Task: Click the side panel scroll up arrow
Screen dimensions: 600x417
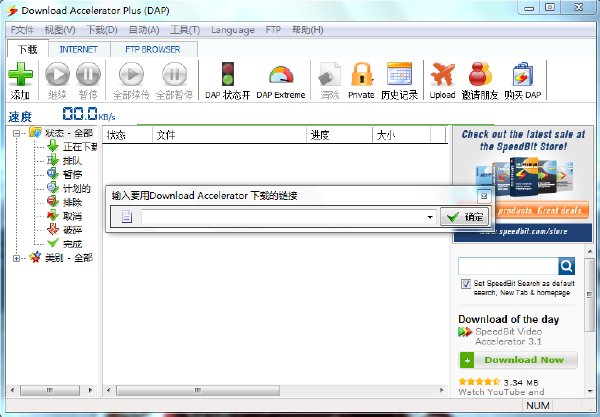Action: 590,251
